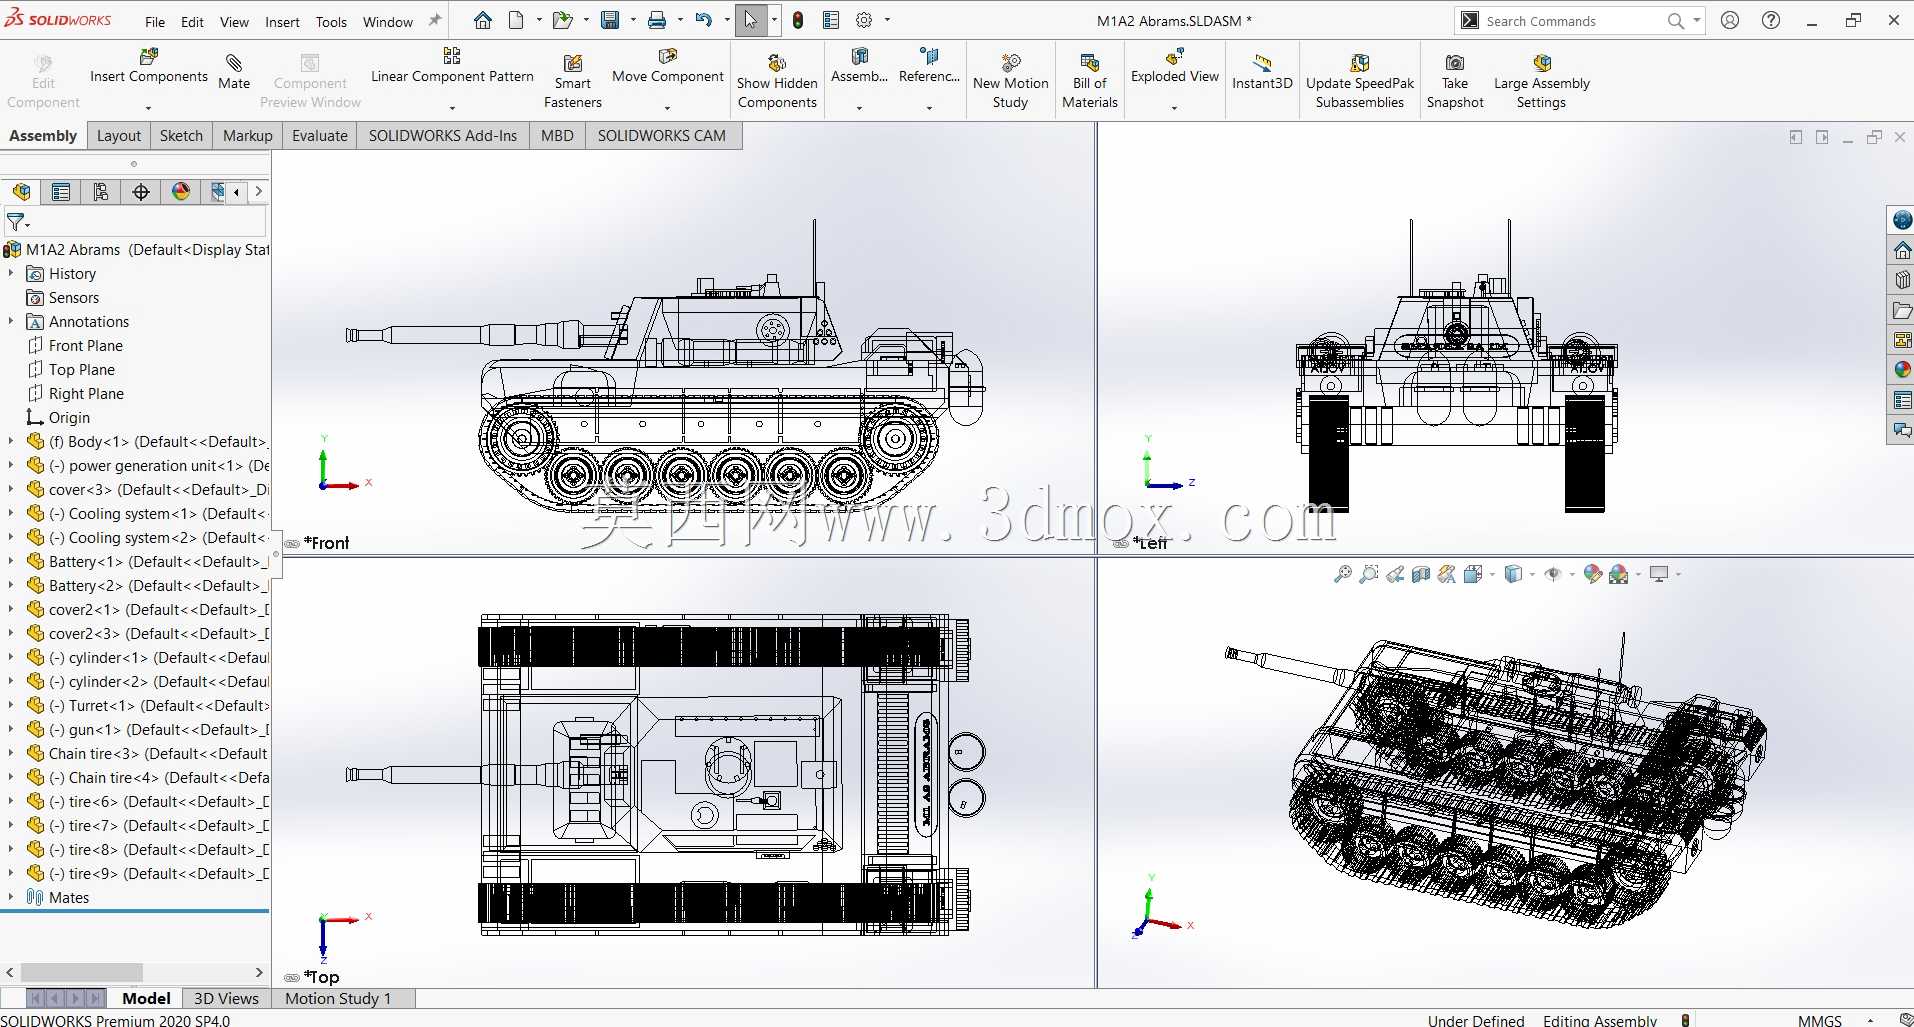
Task: Open the File menu
Action: pos(155,22)
